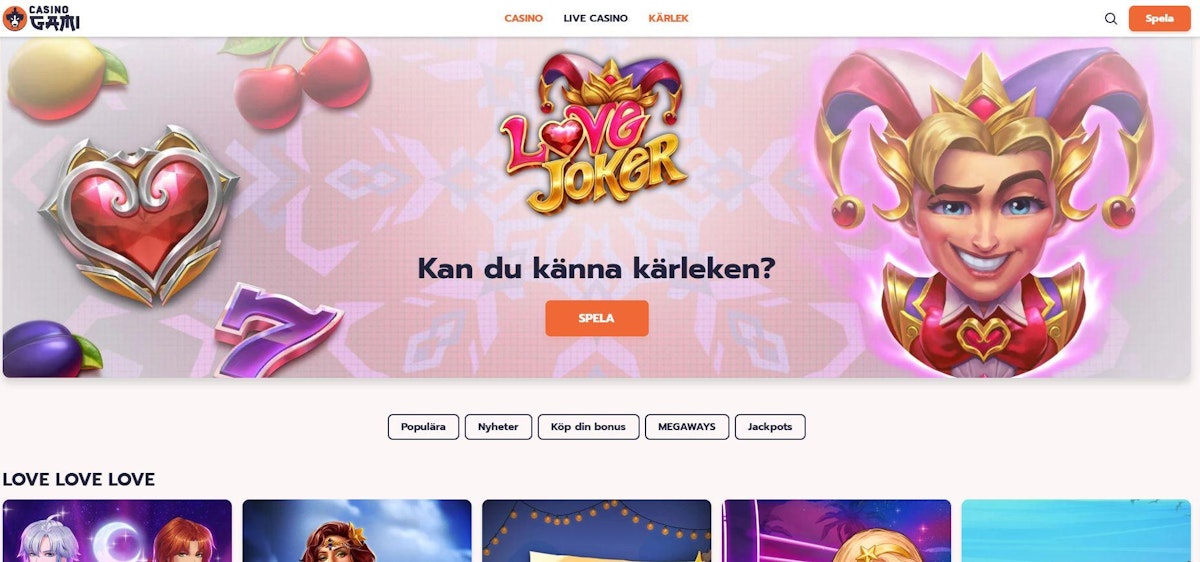The height and width of the screenshot is (562, 1200).
Task: Click the orange Spela header button
Action: point(1160,18)
